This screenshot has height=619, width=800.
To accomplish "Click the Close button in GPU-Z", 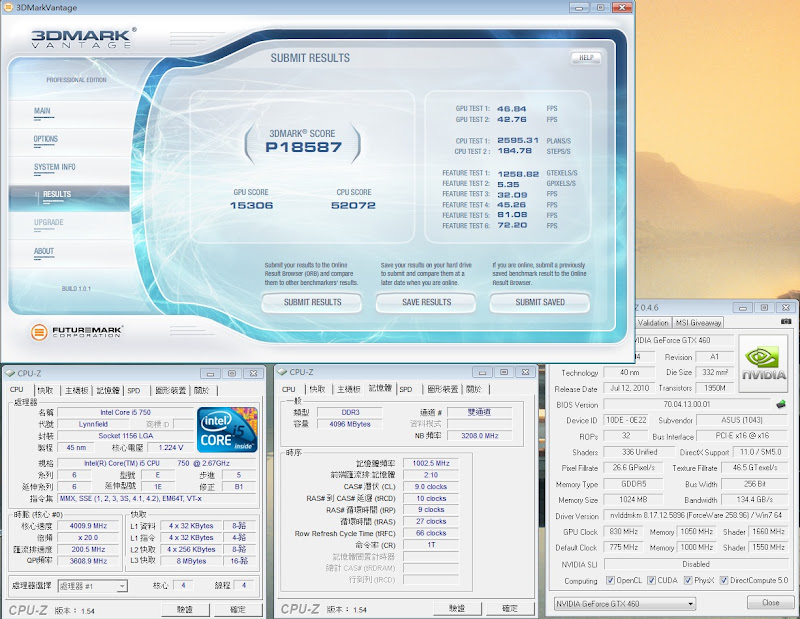I will click(x=770, y=603).
